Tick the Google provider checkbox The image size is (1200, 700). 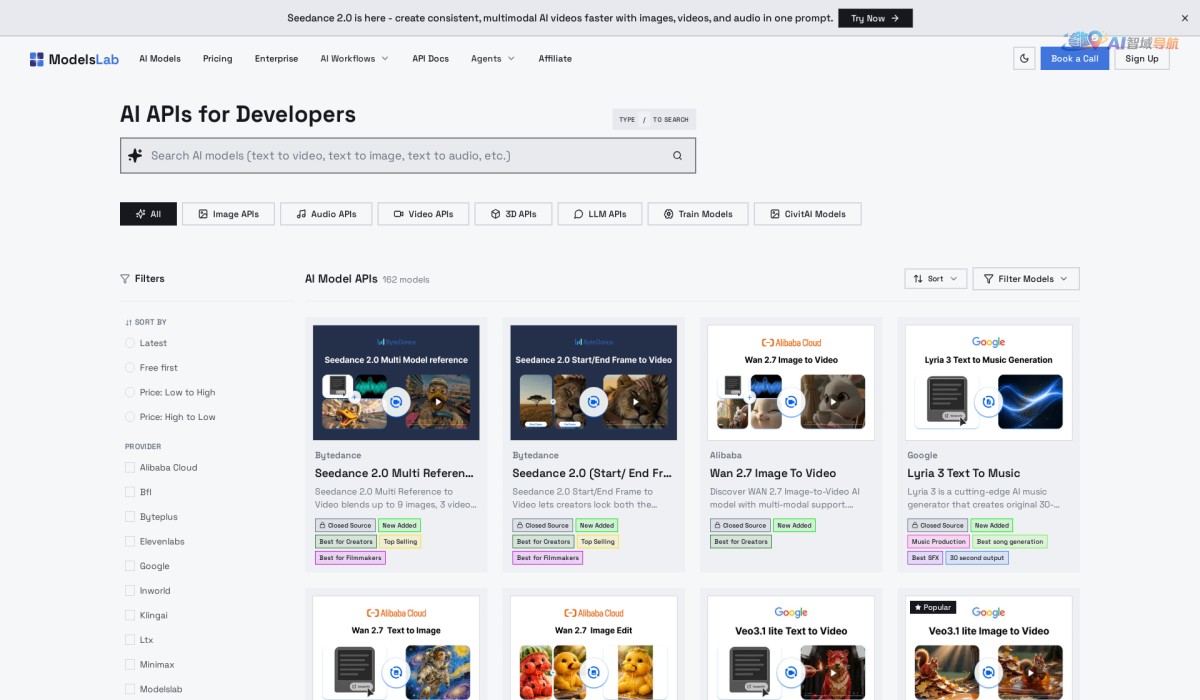[x=130, y=566]
